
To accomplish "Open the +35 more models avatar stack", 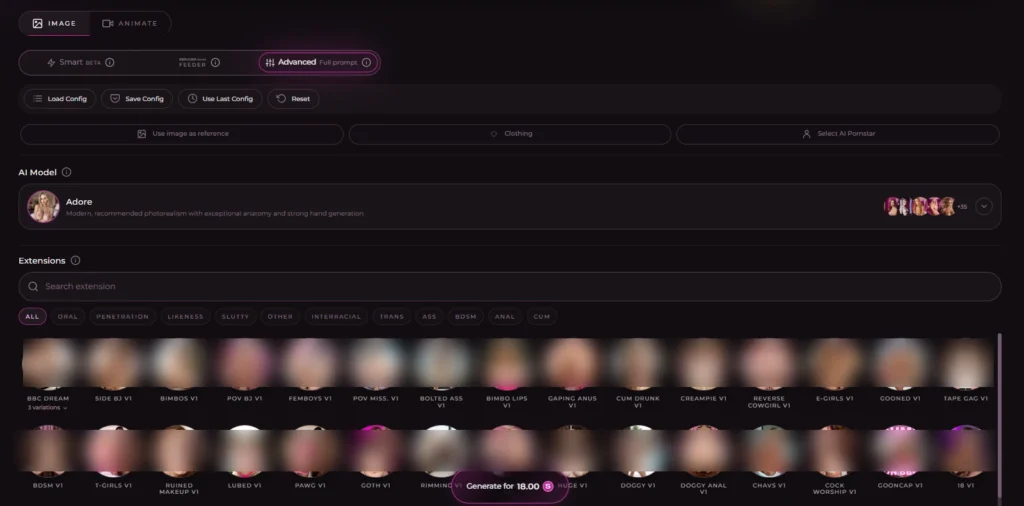I will coord(925,206).
